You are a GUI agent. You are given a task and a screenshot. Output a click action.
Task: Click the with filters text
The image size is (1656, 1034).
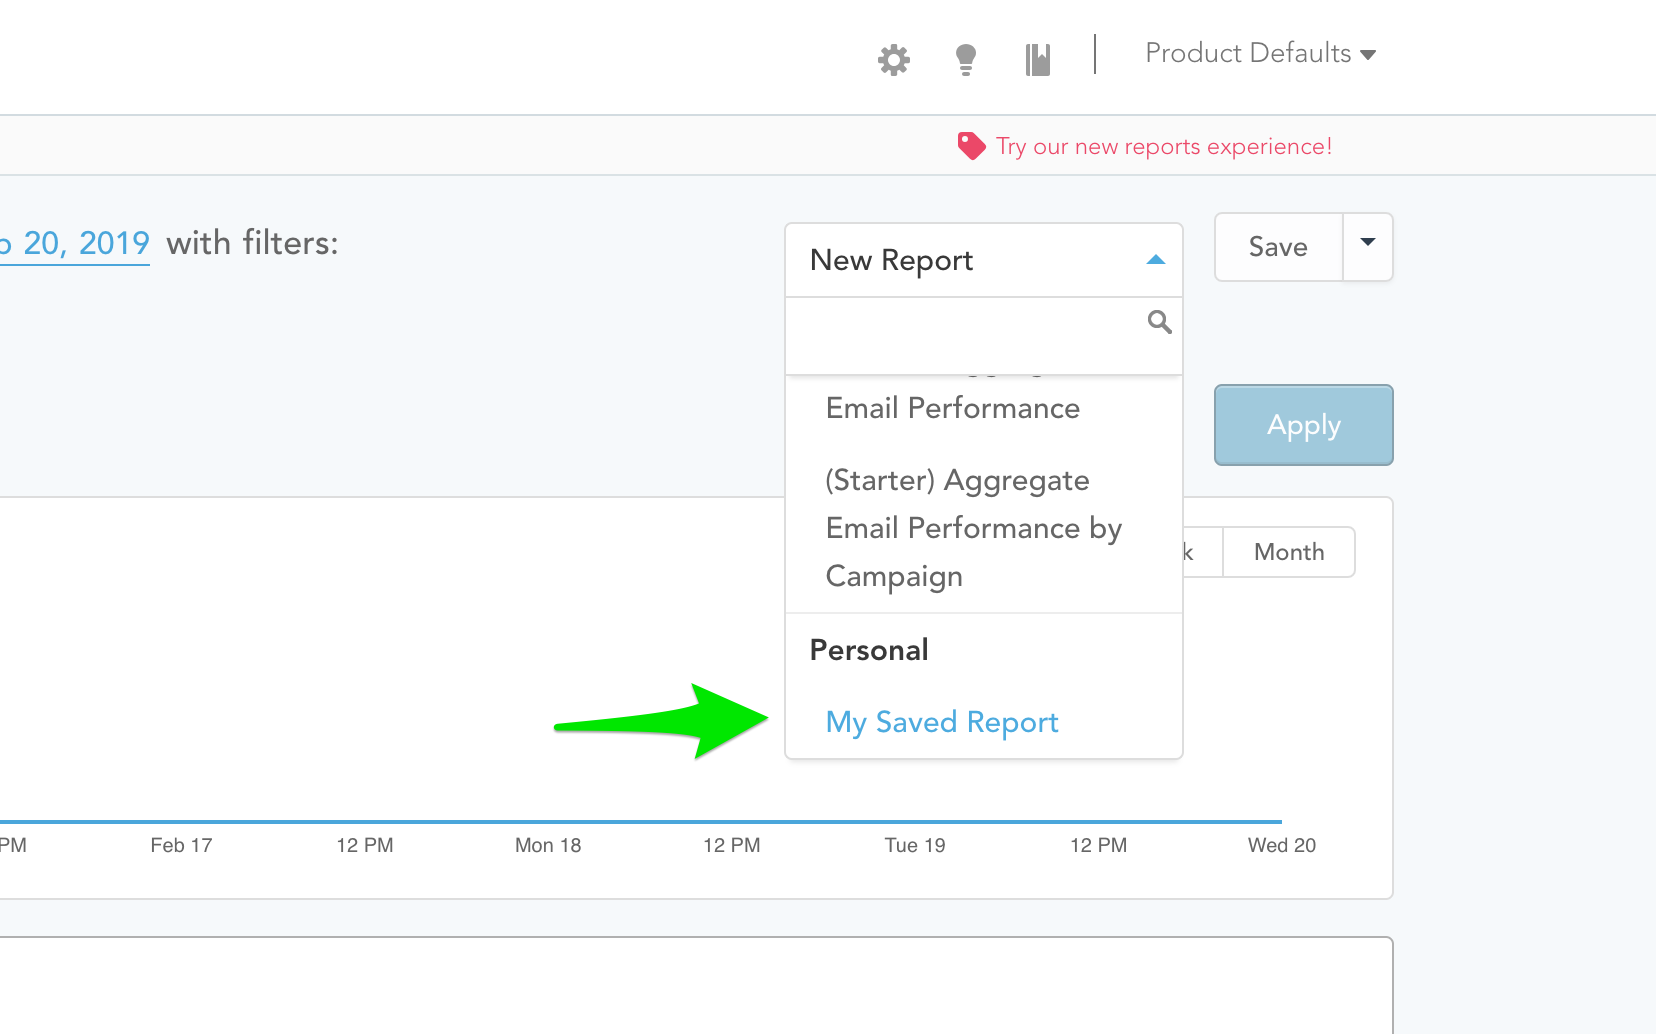click(252, 243)
